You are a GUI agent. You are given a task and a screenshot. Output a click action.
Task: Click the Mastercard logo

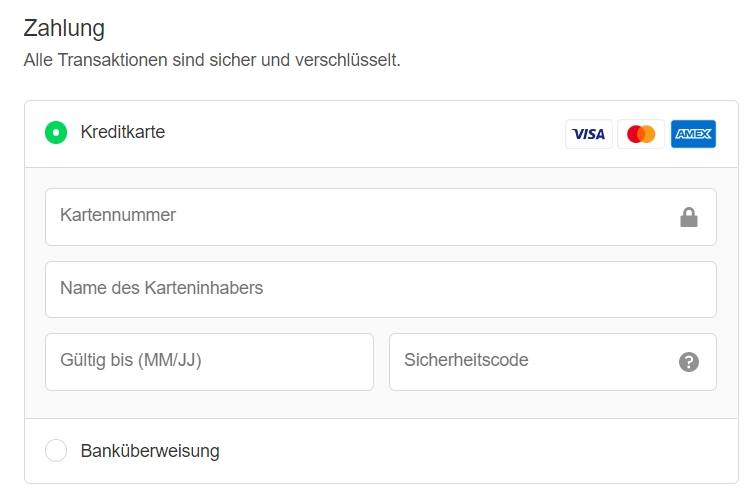641,134
